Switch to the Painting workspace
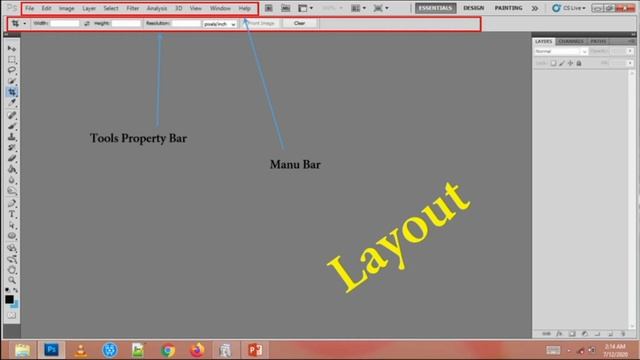640x360 pixels. pos(508,8)
